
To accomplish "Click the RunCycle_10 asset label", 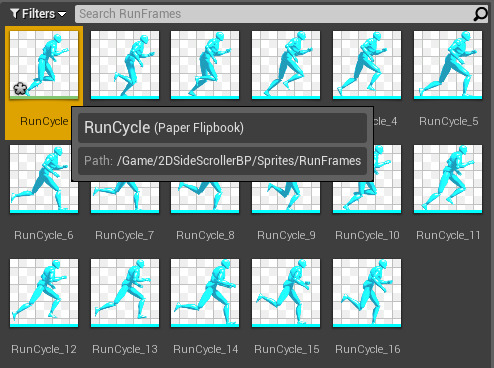I will [x=367, y=235].
